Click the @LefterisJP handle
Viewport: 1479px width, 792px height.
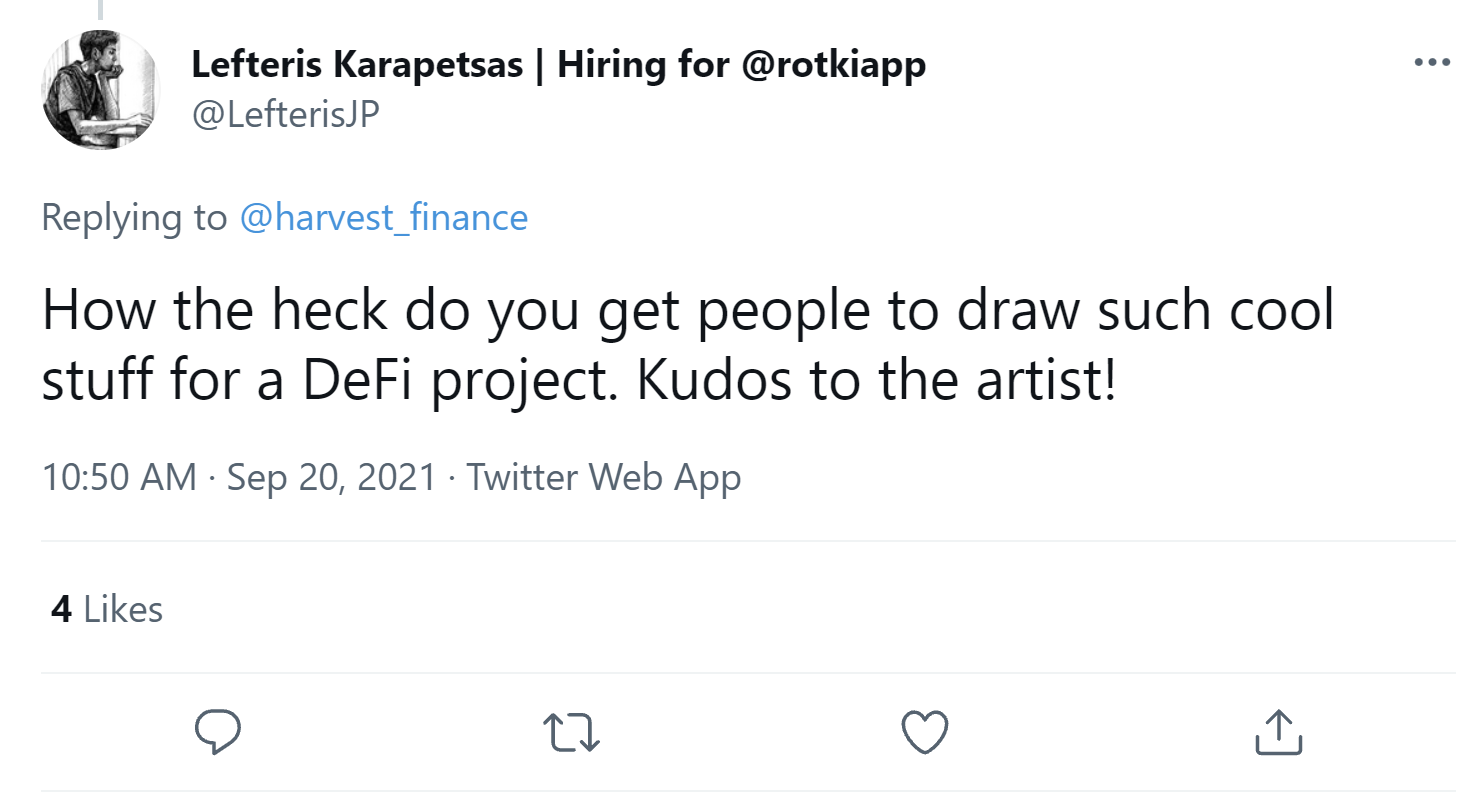tap(284, 115)
